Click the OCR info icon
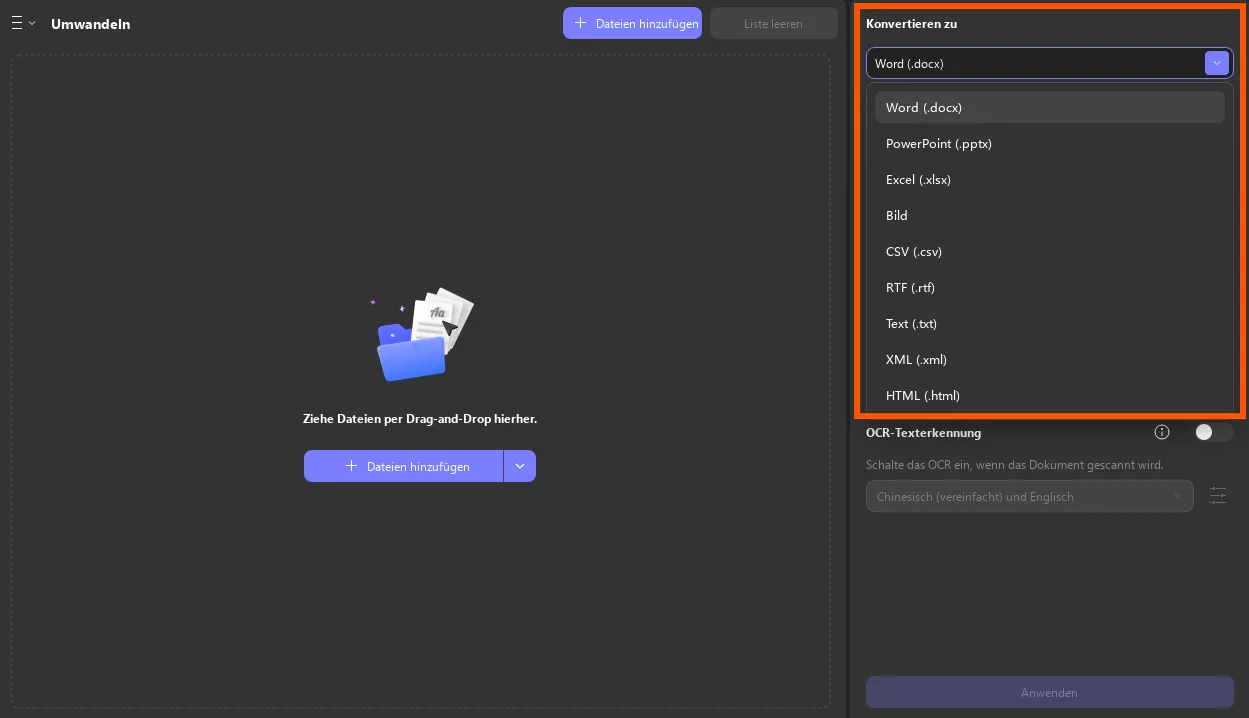The width and height of the screenshot is (1249, 718). coord(1162,432)
